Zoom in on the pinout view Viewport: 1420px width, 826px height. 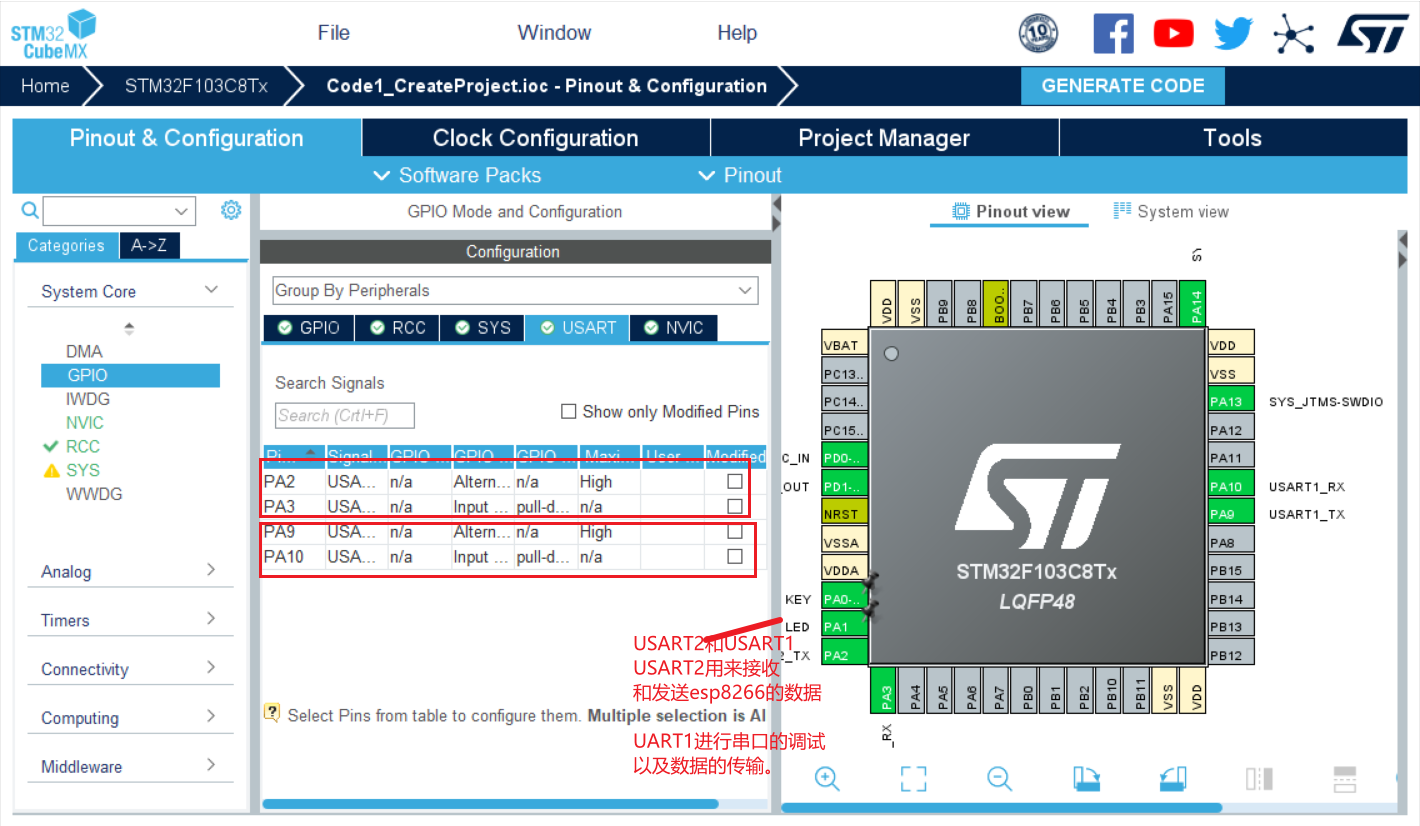827,778
